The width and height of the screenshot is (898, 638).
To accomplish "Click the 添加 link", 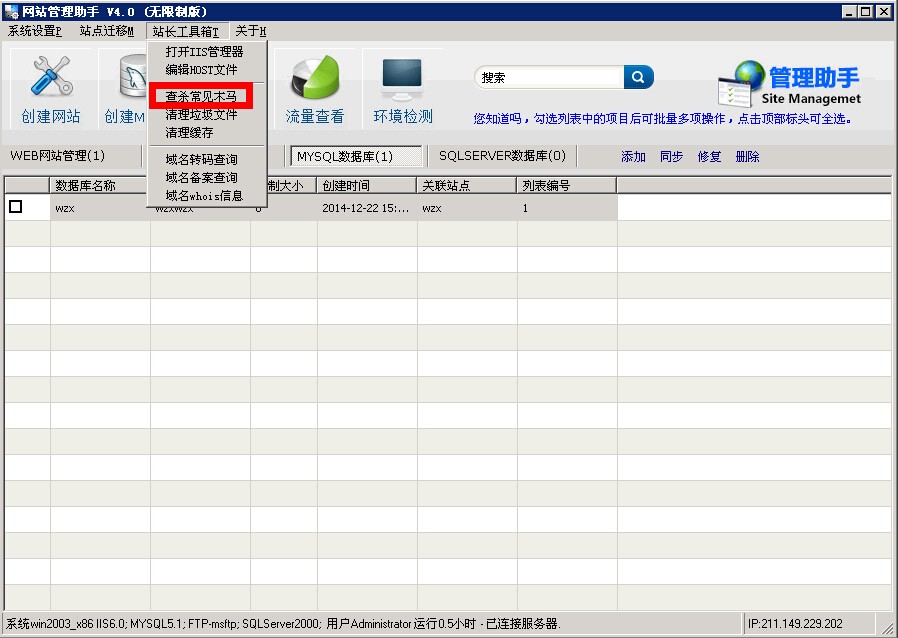I will [633, 157].
